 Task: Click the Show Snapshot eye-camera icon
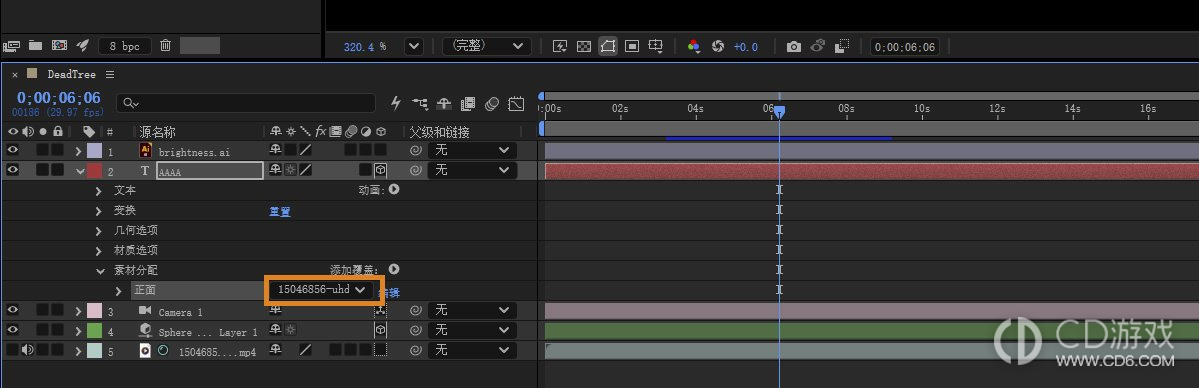817,46
